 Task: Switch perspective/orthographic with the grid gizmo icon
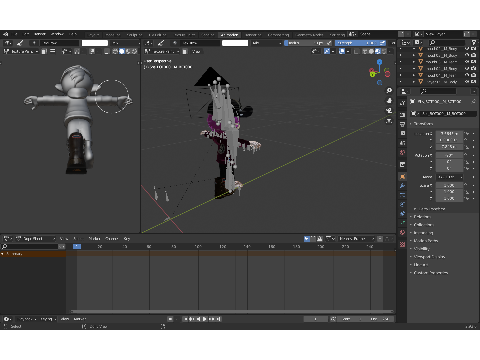pyautogui.click(x=389, y=121)
